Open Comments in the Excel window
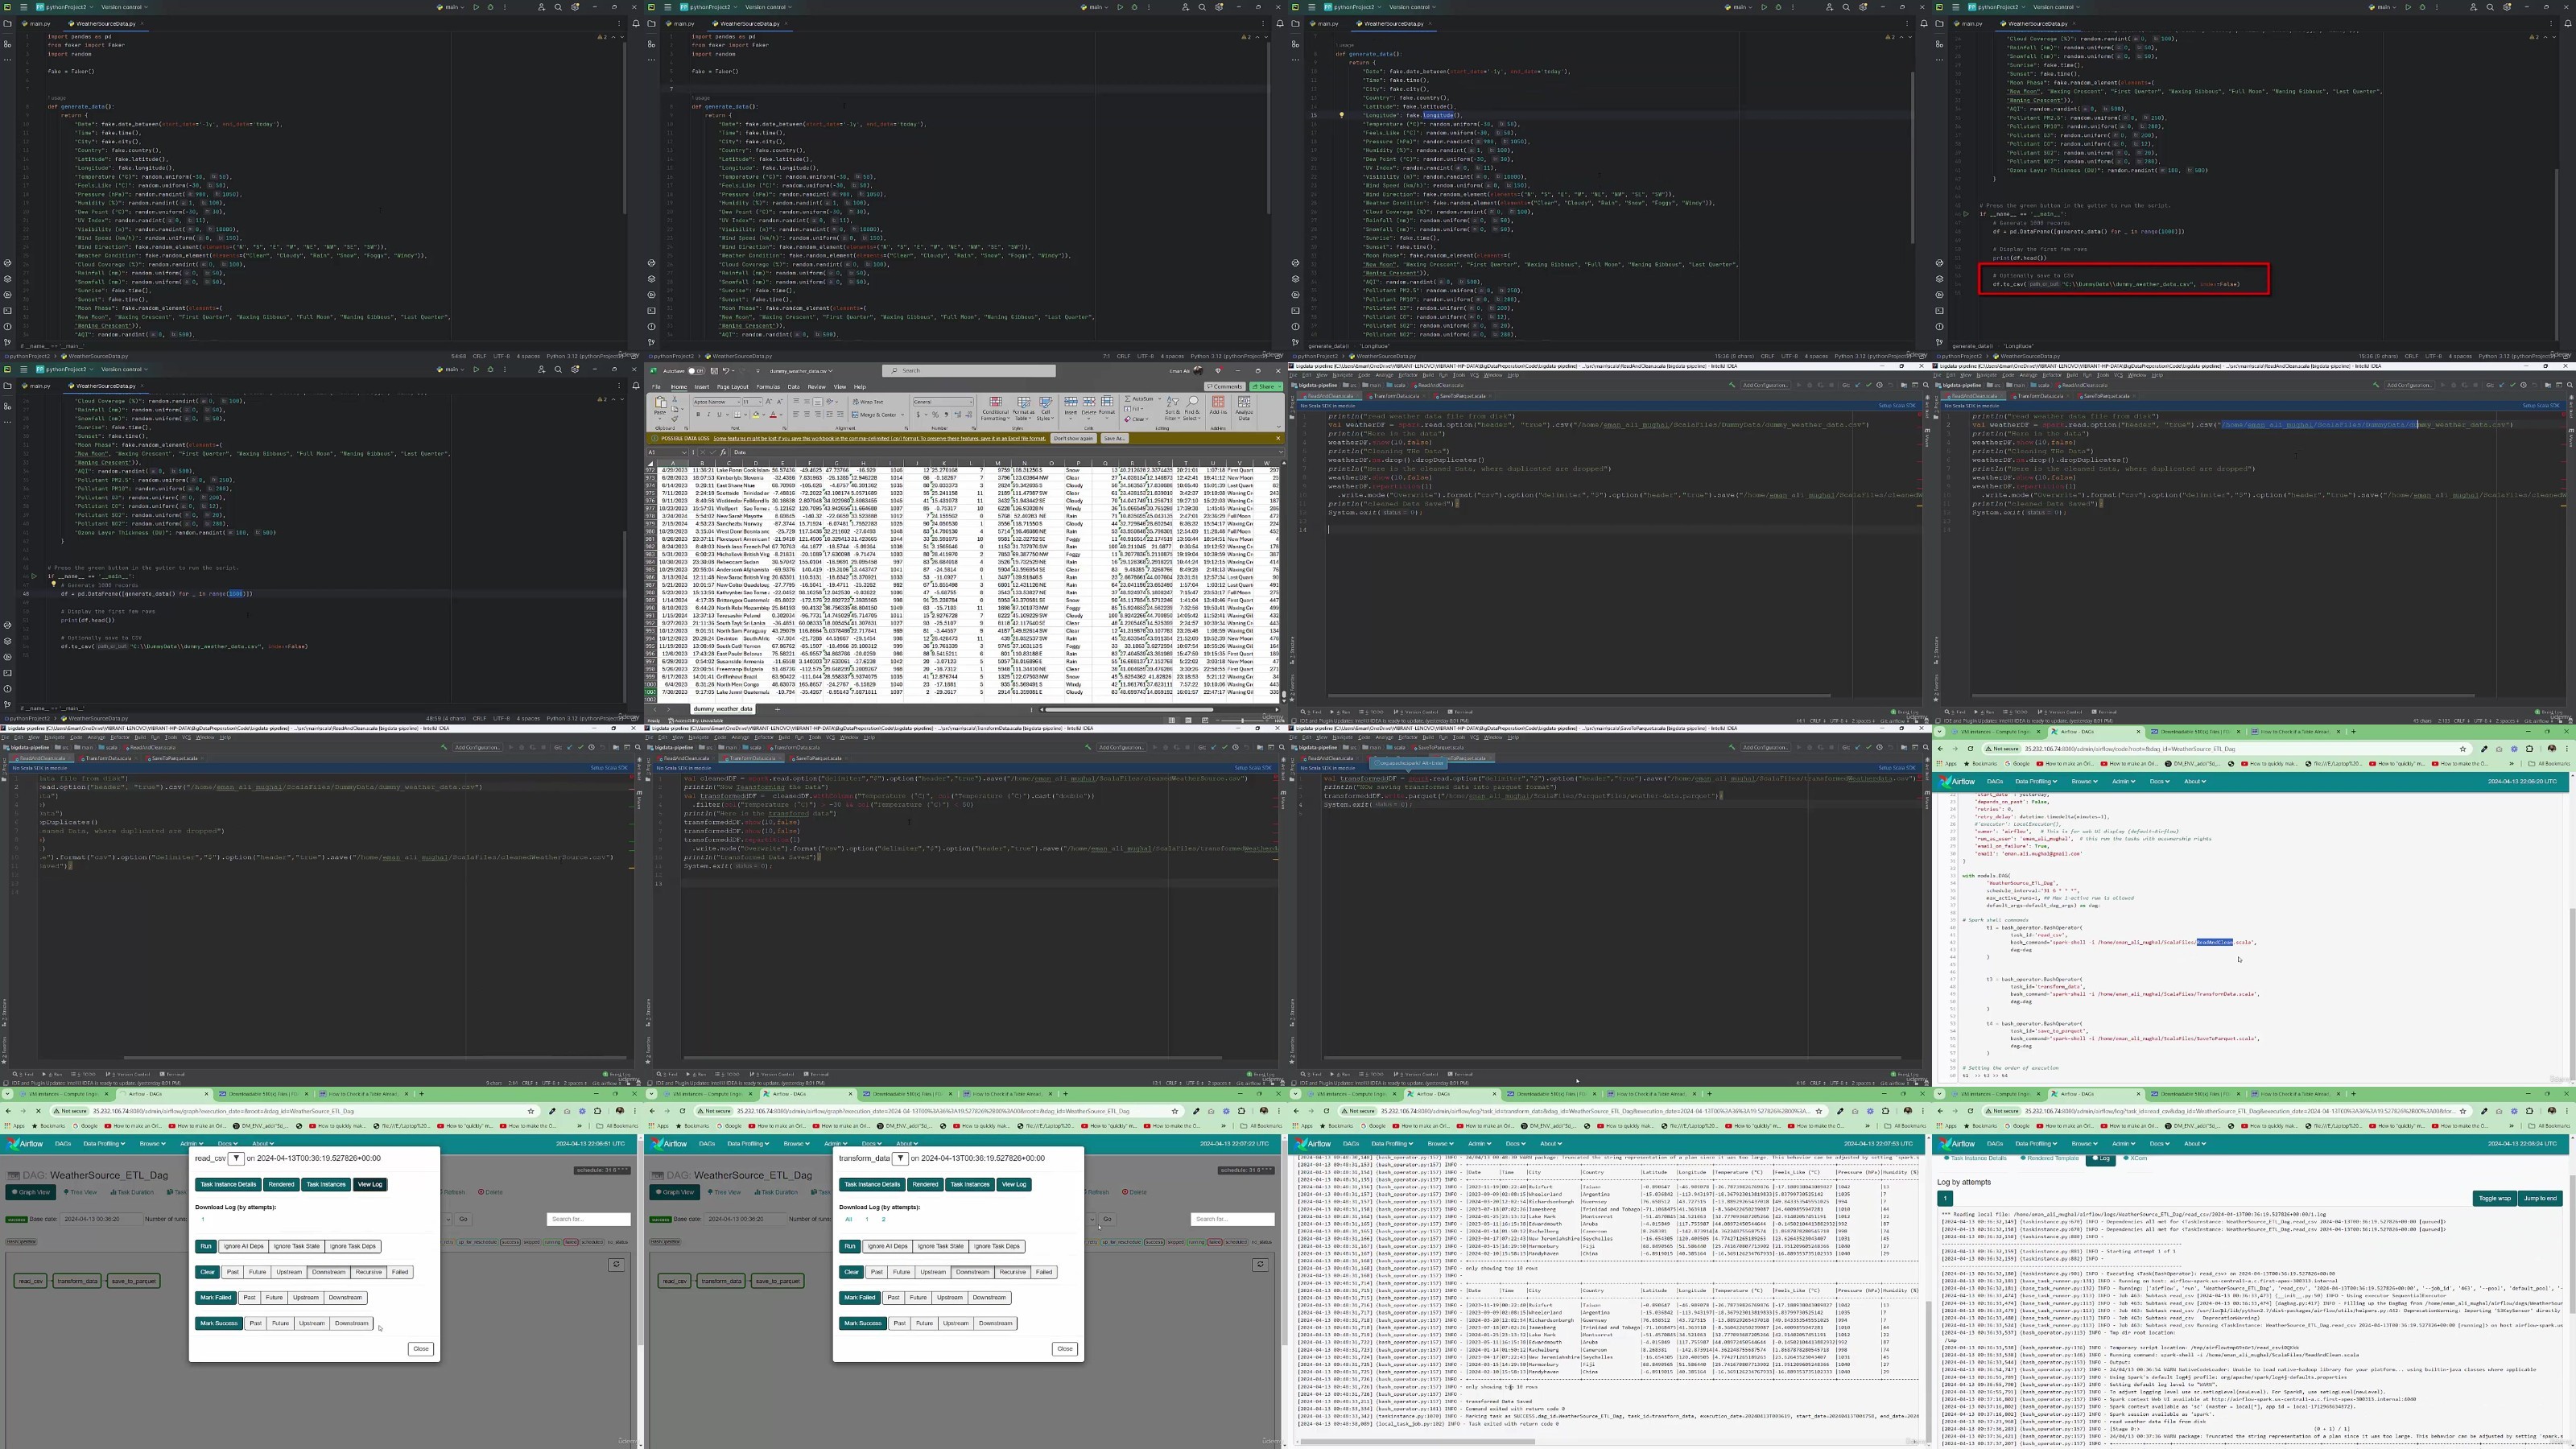The width and height of the screenshot is (2576, 1449). coord(1225,386)
